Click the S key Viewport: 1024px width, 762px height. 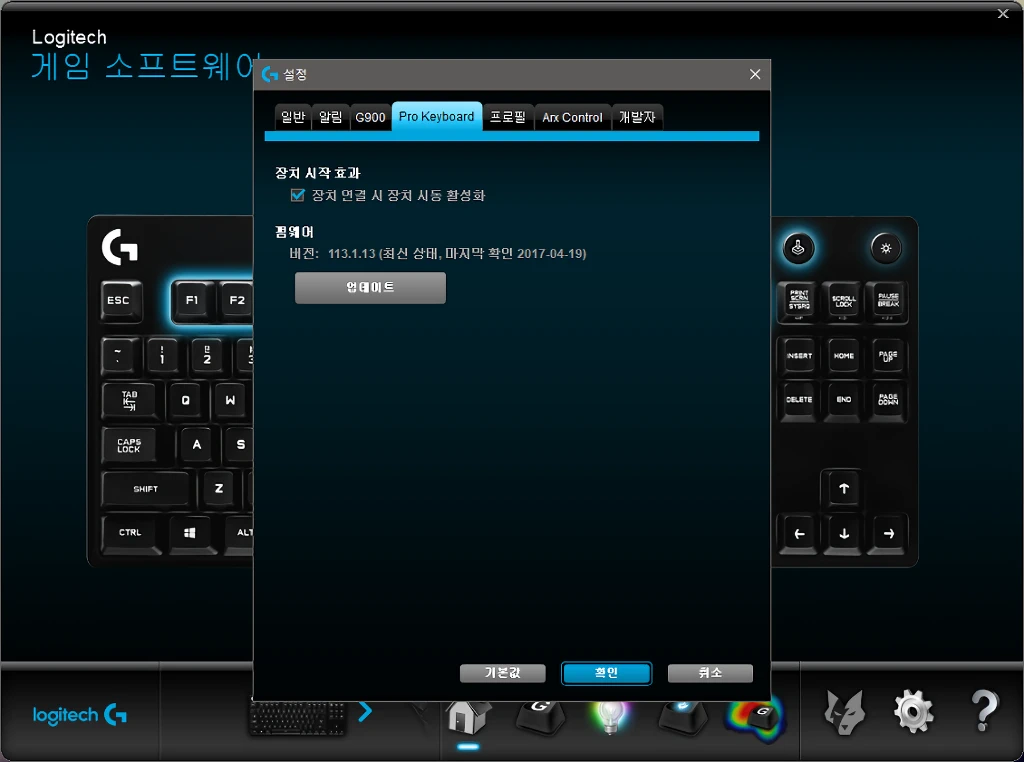coord(239,445)
